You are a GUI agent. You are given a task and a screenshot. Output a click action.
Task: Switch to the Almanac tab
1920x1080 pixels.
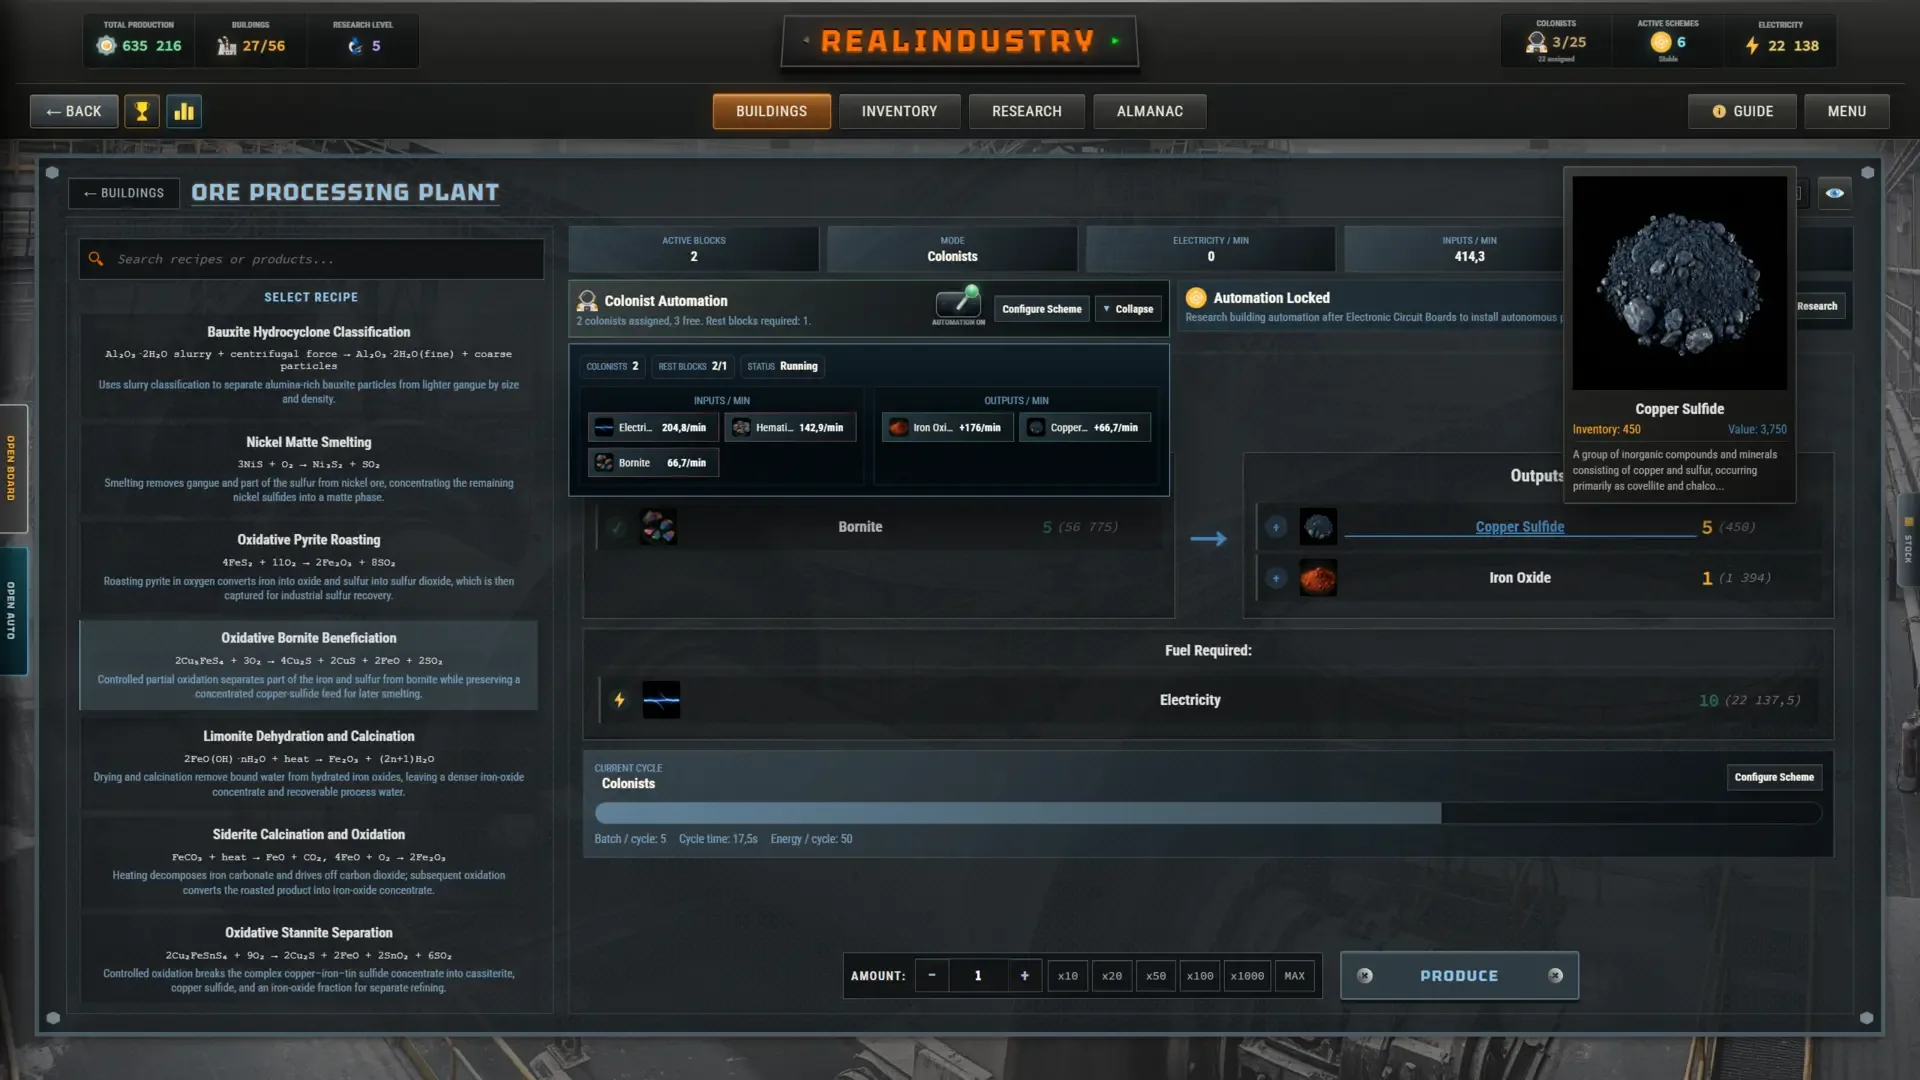pos(1149,111)
